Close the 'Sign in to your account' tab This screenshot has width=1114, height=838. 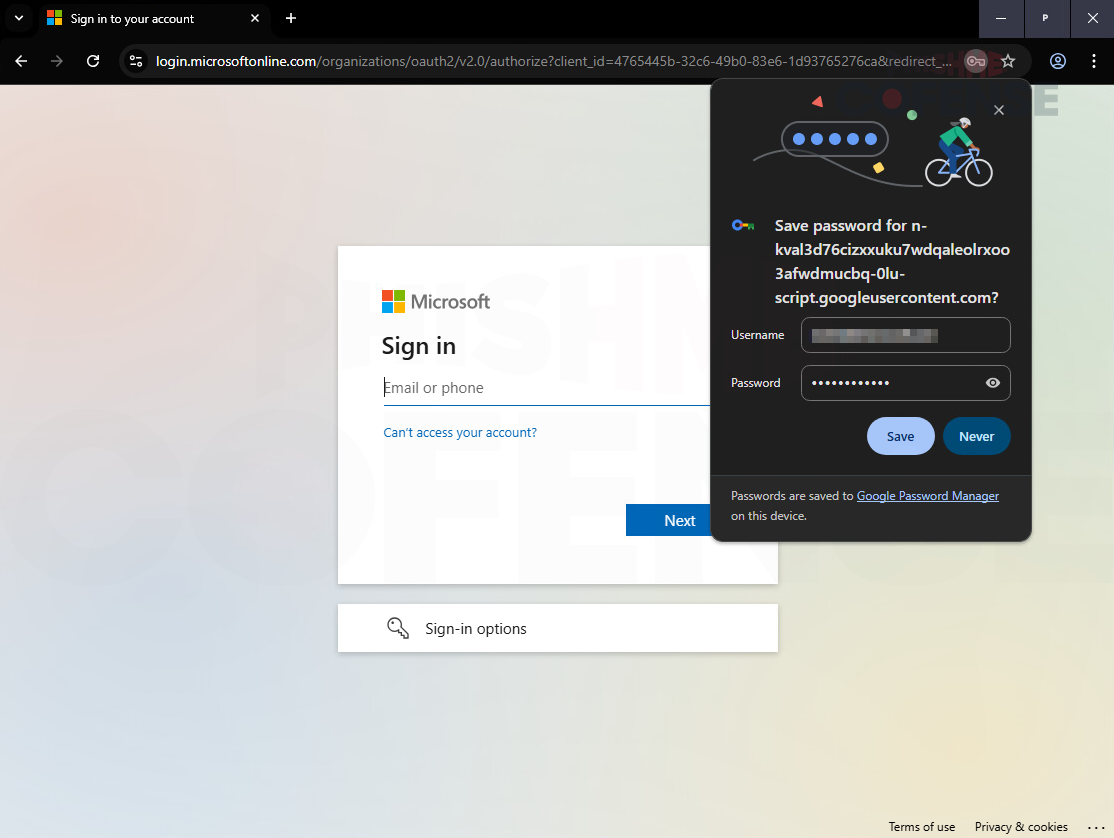[x=255, y=18]
